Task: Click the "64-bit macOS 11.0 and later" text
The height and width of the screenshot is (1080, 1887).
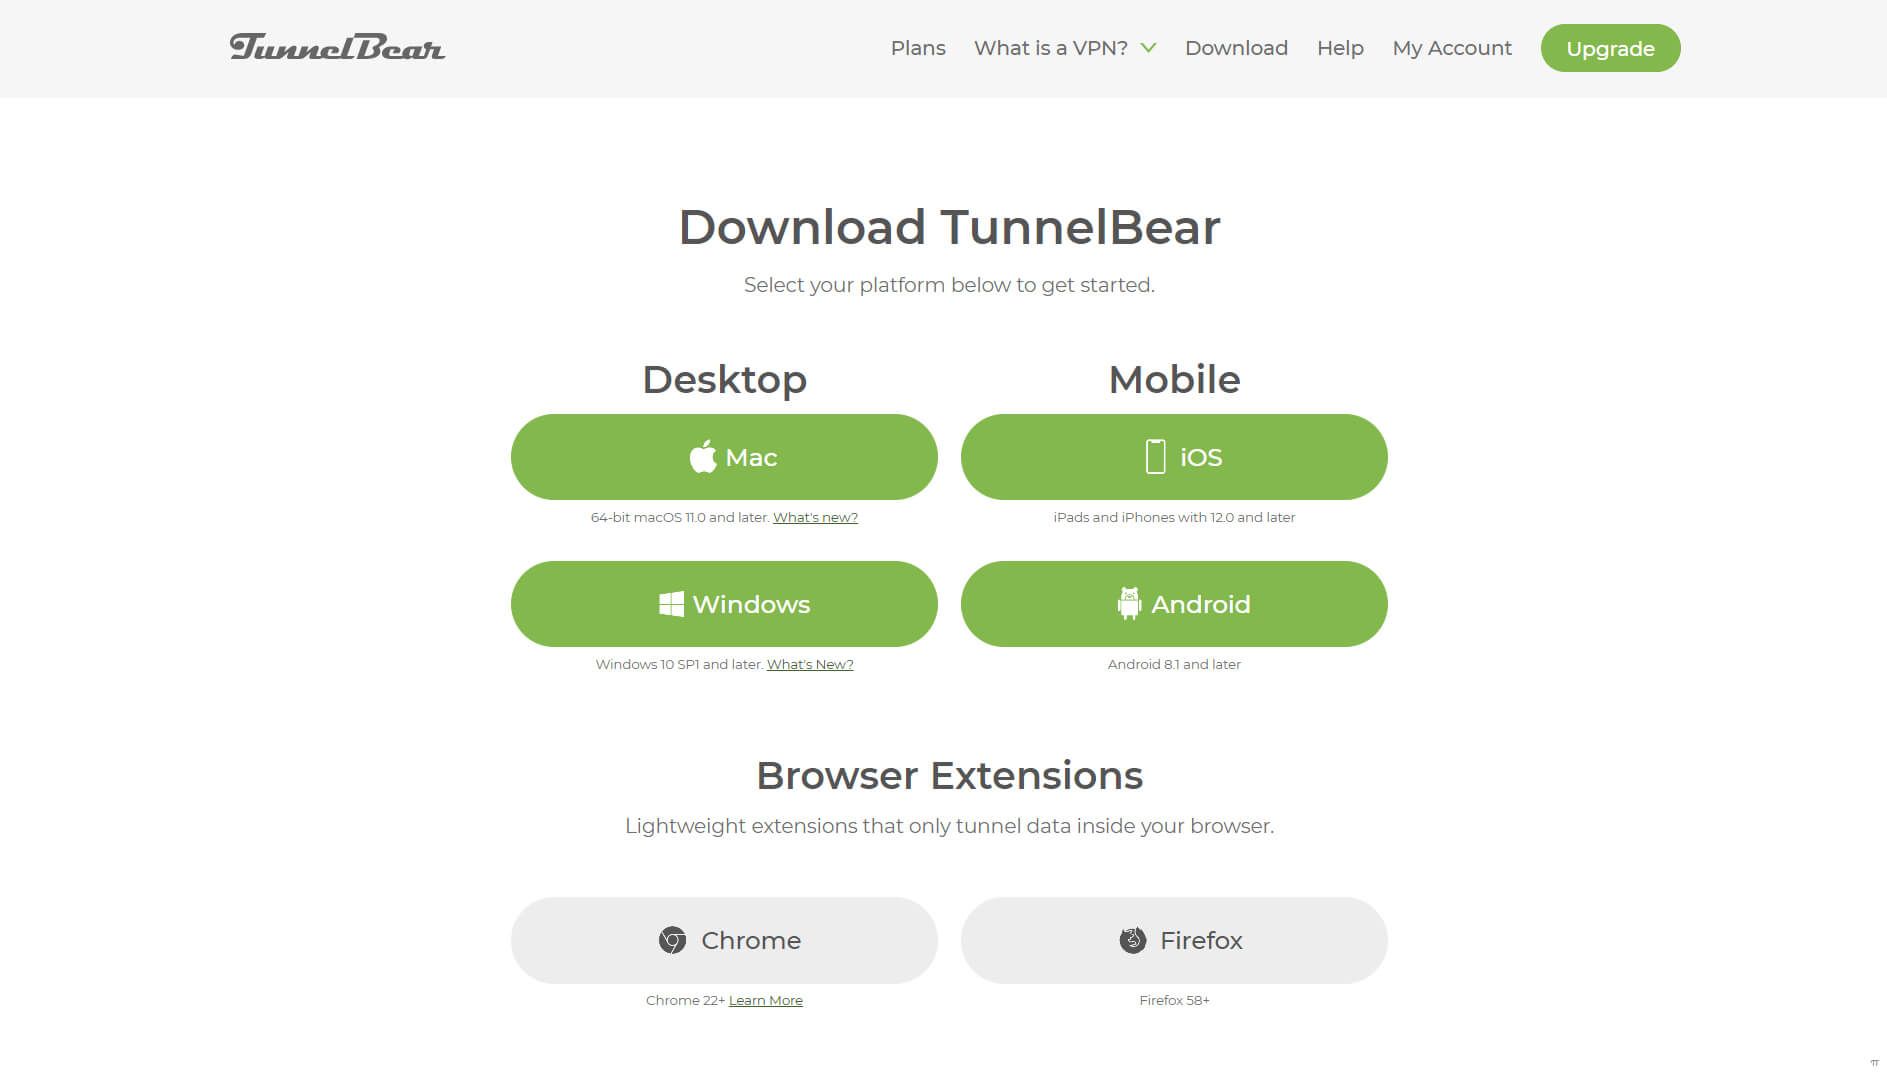Action: [x=680, y=517]
